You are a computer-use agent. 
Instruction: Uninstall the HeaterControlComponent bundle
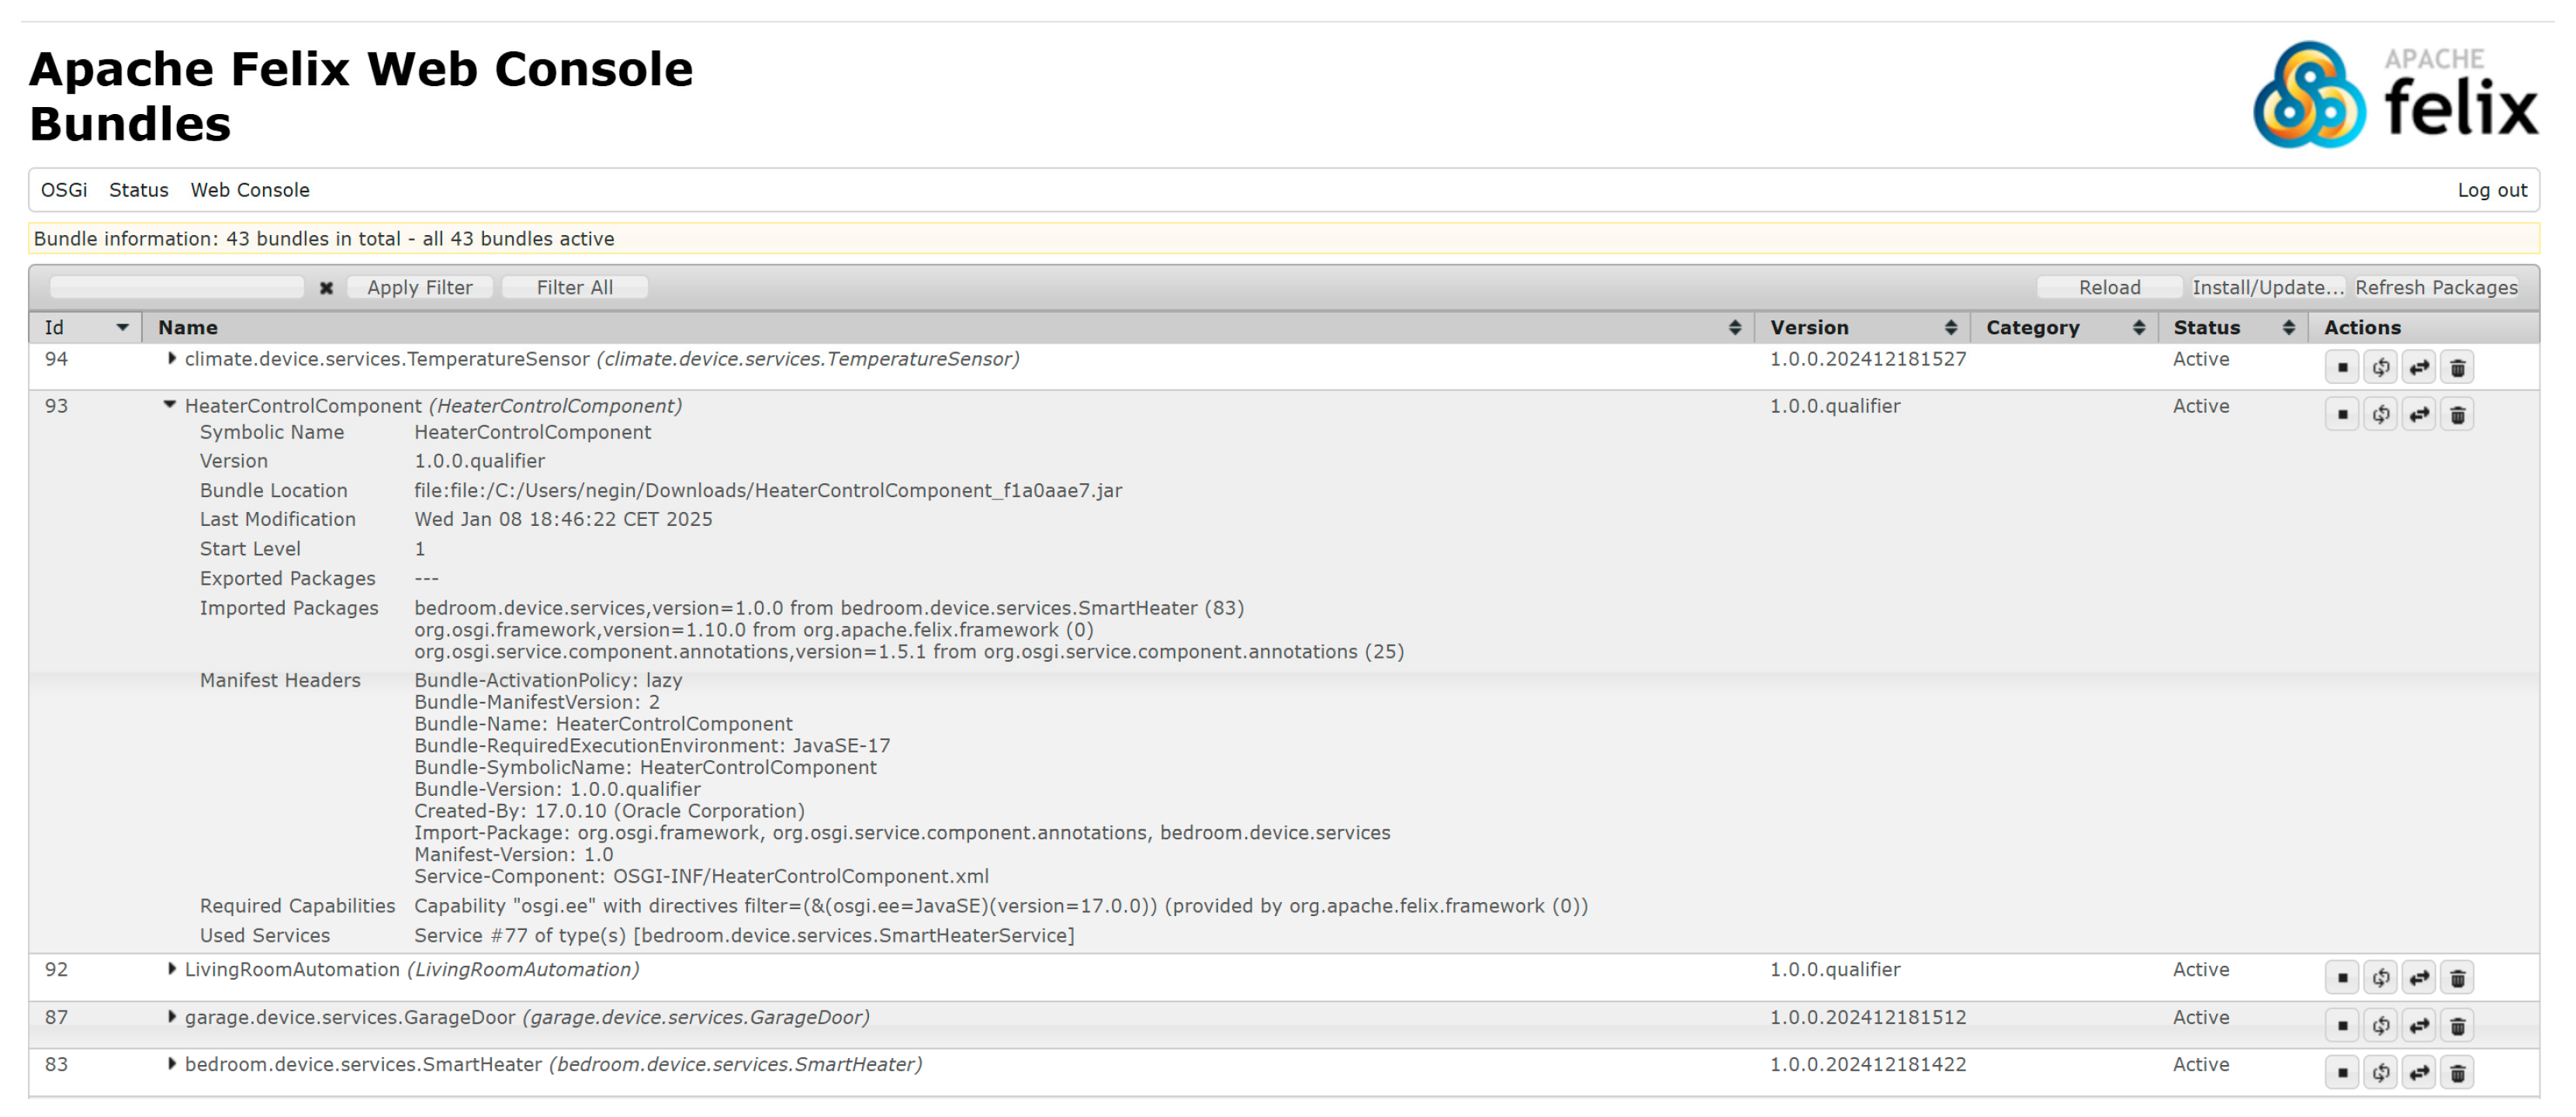coord(2458,415)
